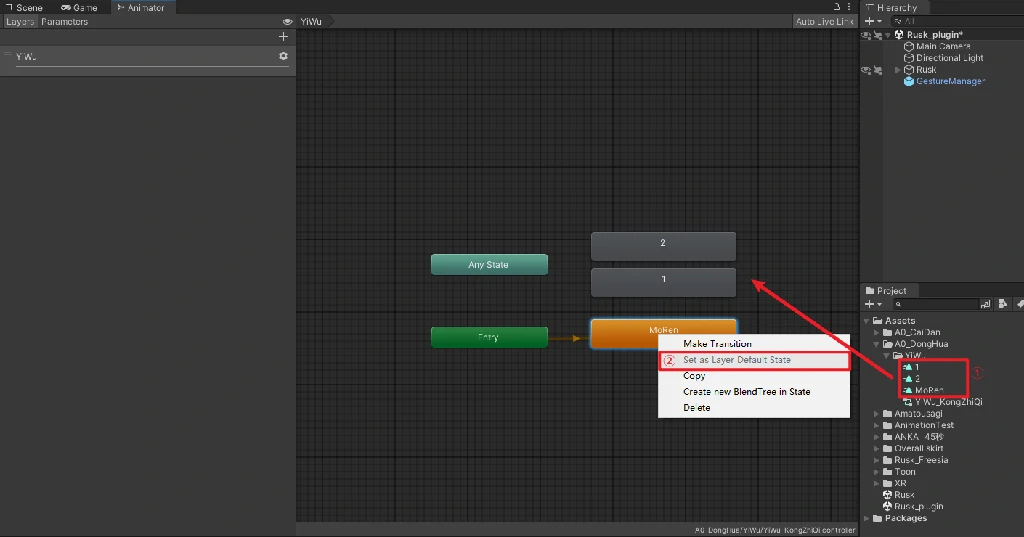Click the Rusk_plugin scene asset in Project
The width and height of the screenshot is (1024, 537).
pos(918,506)
